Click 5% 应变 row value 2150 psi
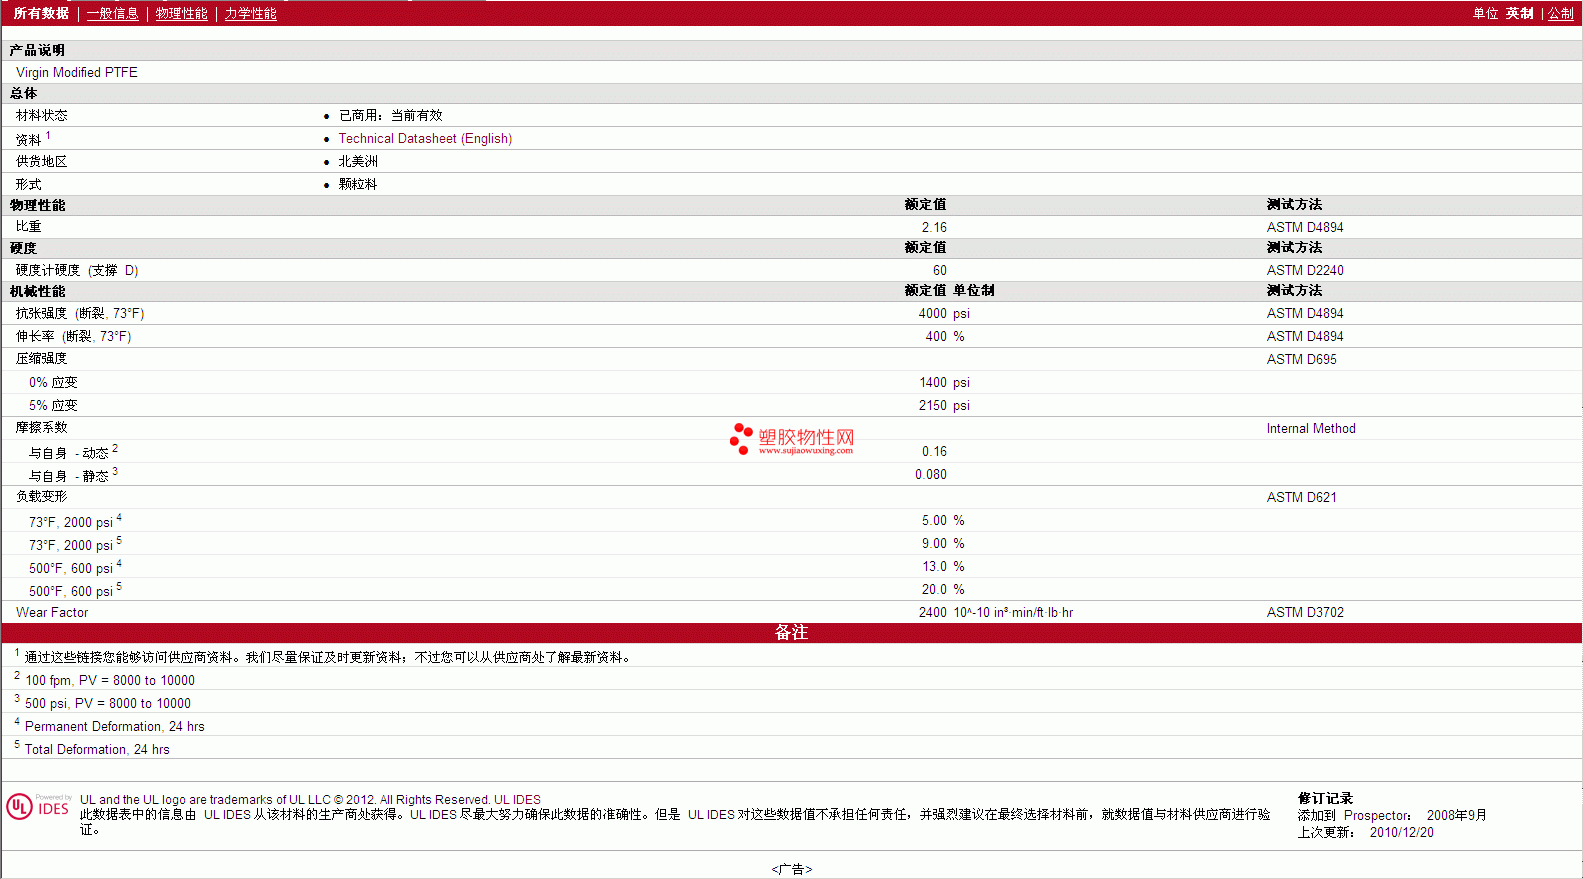1583x879 pixels. 944,405
